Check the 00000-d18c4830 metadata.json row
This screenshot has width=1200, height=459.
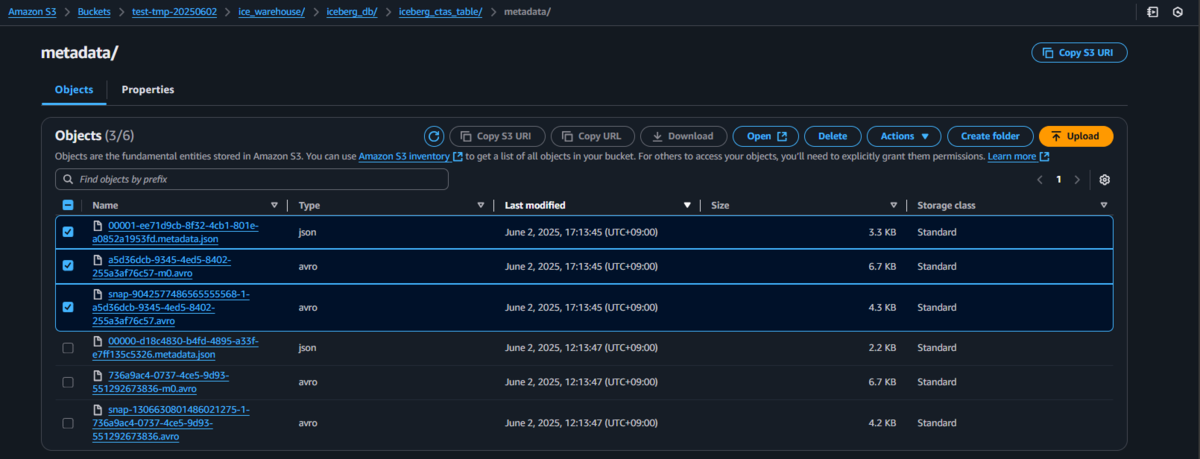(x=68, y=348)
